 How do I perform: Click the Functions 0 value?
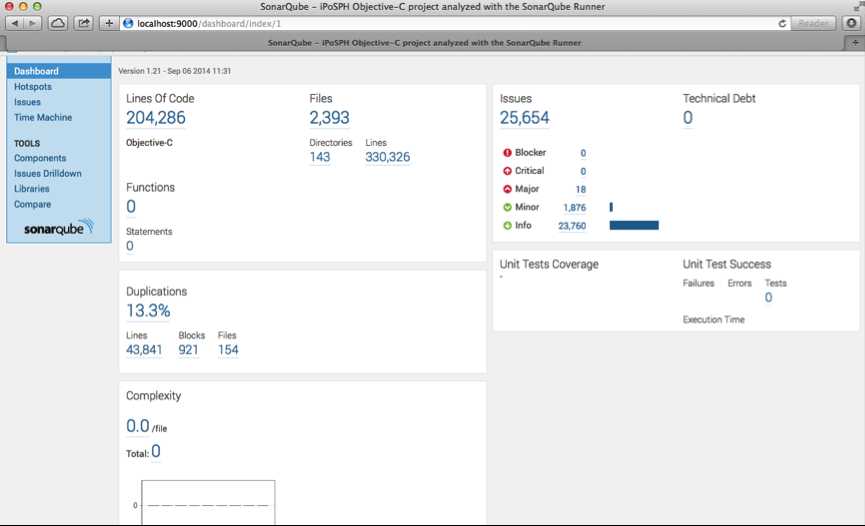click(131, 206)
